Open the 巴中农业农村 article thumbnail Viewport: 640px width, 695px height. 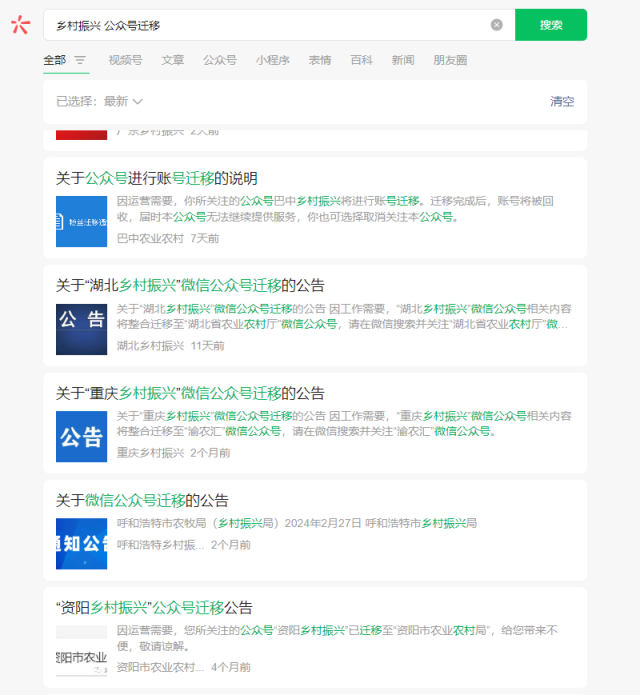[x=81, y=223]
